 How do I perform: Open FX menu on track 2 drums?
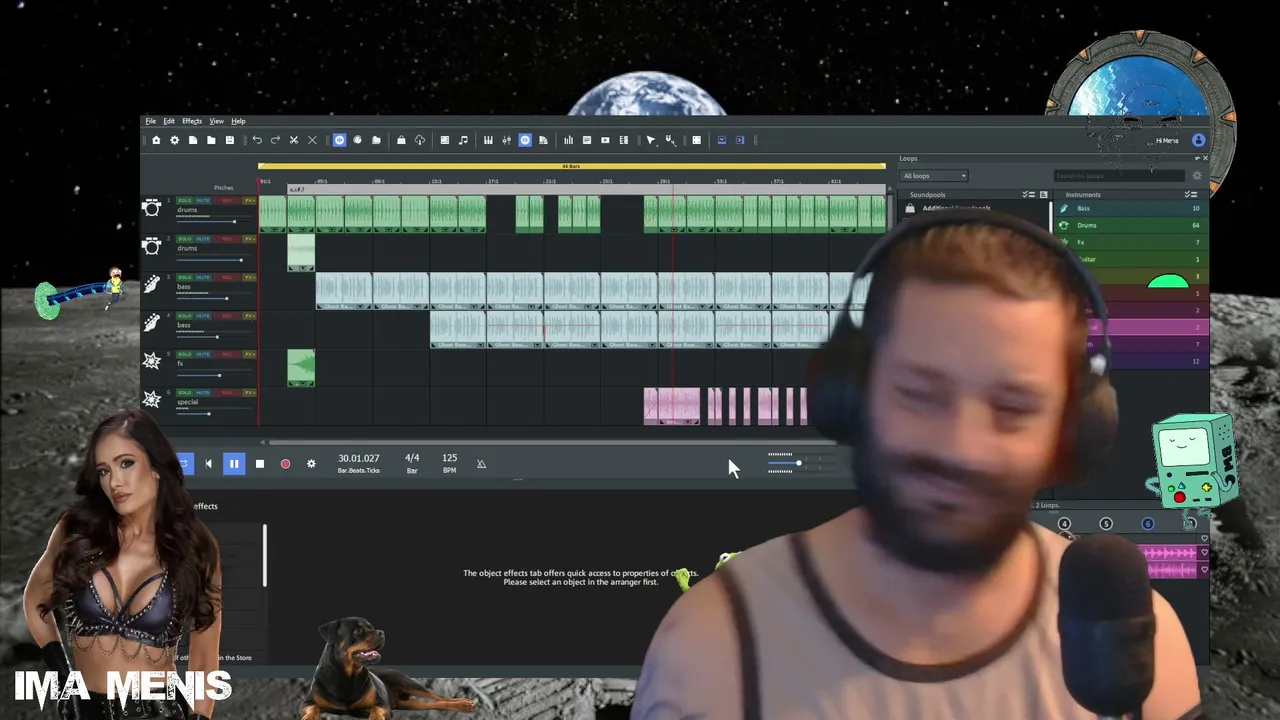(x=250, y=239)
